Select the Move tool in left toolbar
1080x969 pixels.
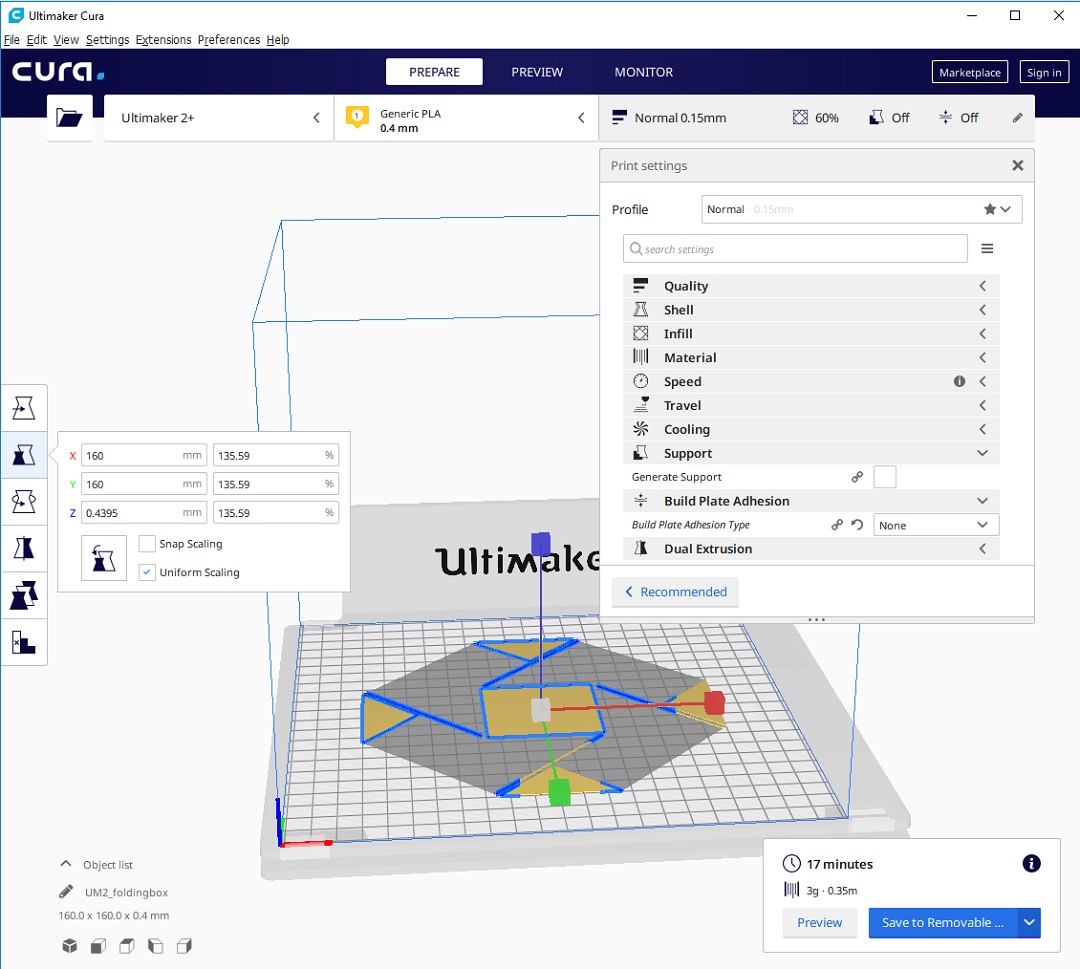coord(24,408)
